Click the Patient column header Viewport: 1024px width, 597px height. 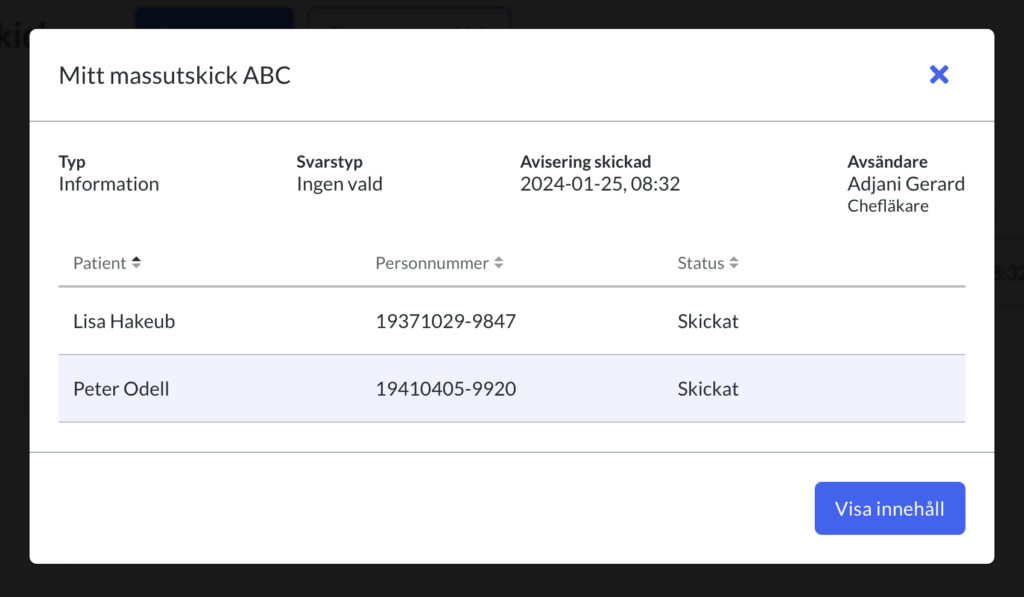(99, 263)
